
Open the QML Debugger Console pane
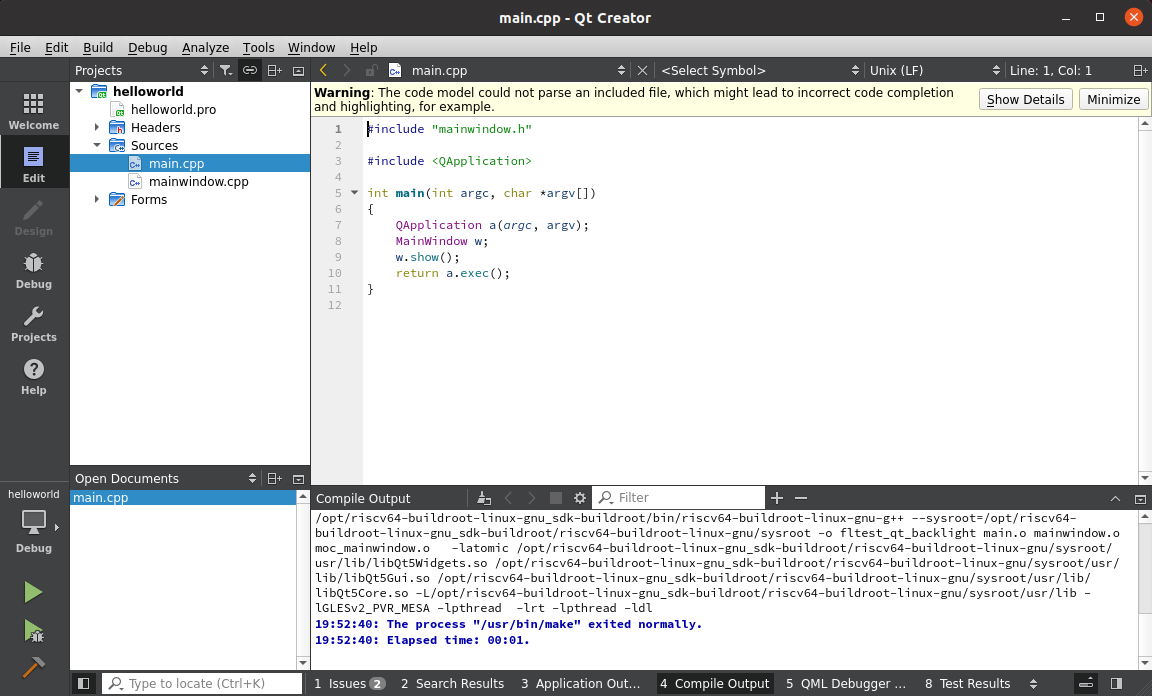(x=846, y=684)
